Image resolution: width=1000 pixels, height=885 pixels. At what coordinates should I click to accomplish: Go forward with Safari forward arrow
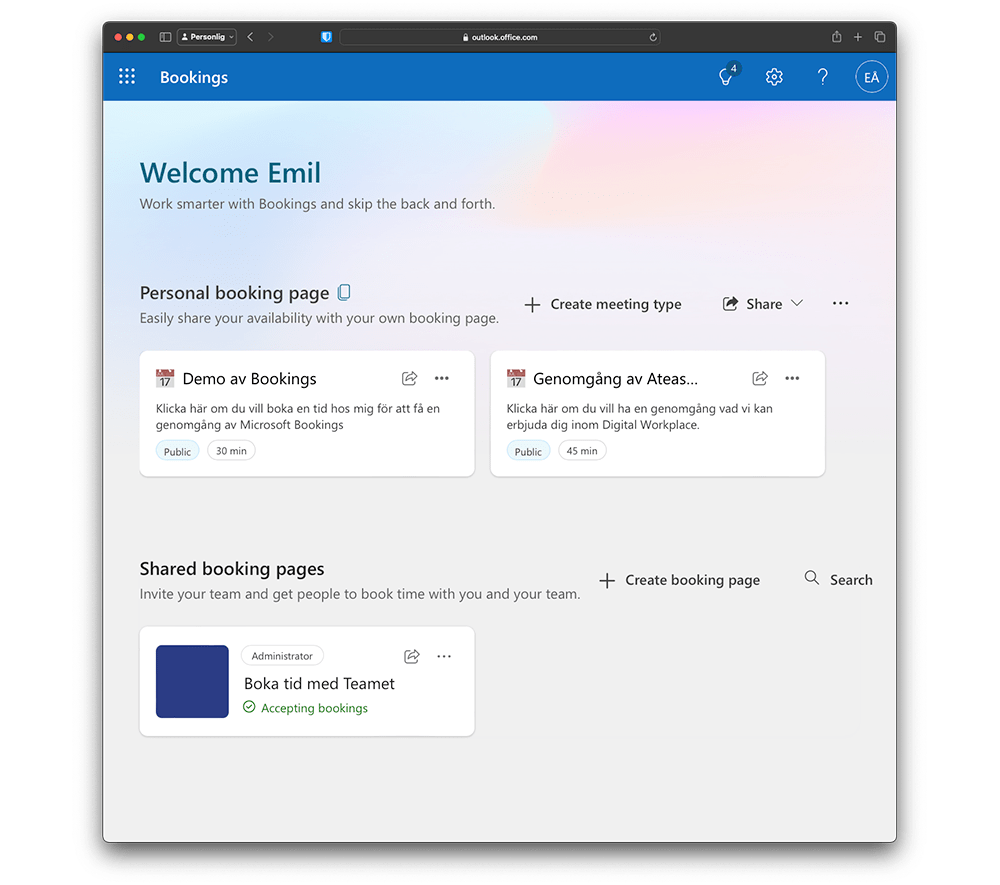270,37
